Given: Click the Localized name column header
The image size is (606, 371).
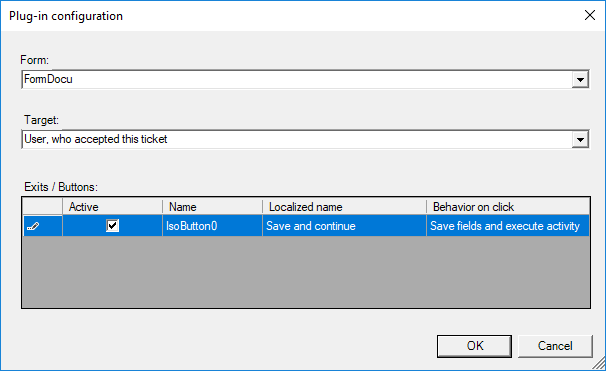Looking at the screenshot, I should 344,207.
